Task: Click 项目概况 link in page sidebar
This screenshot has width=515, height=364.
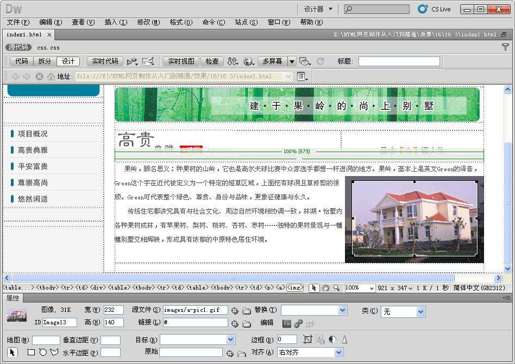Action: coord(33,134)
